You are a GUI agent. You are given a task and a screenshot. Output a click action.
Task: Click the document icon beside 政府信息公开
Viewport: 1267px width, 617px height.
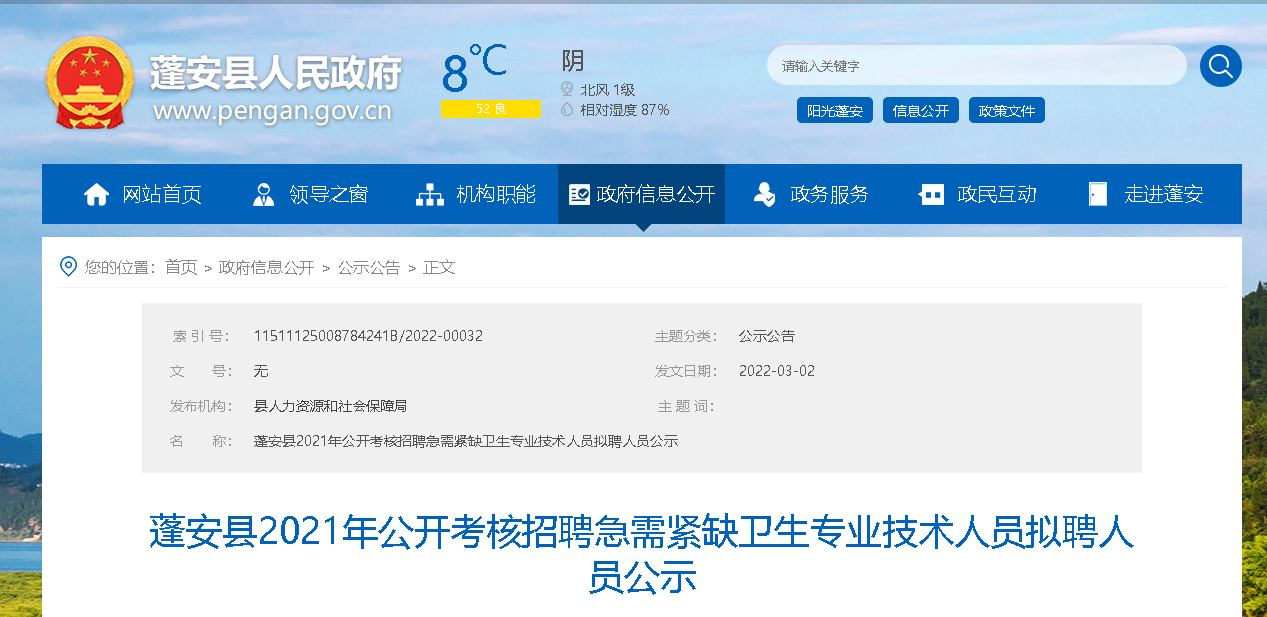tap(579, 194)
